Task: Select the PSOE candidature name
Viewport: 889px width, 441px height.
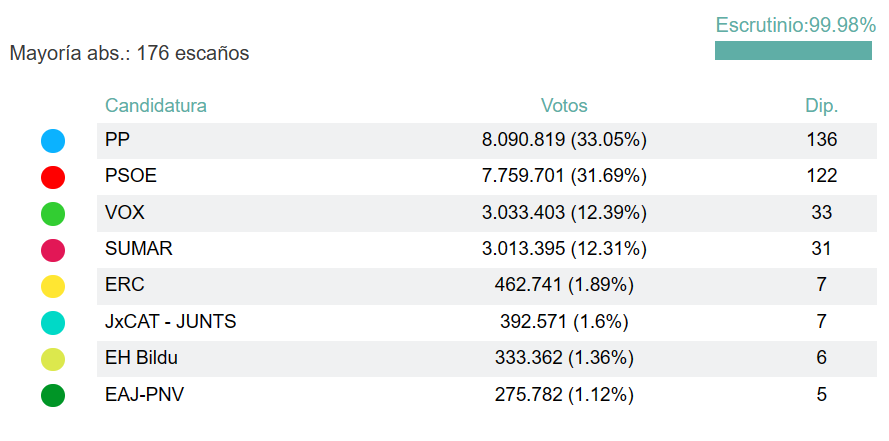Action: (x=131, y=176)
